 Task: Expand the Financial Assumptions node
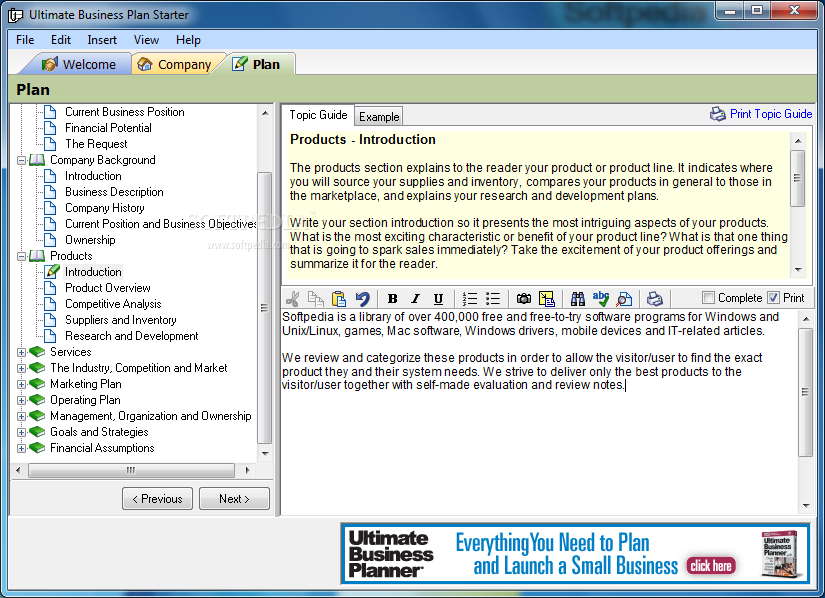(22, 449)
